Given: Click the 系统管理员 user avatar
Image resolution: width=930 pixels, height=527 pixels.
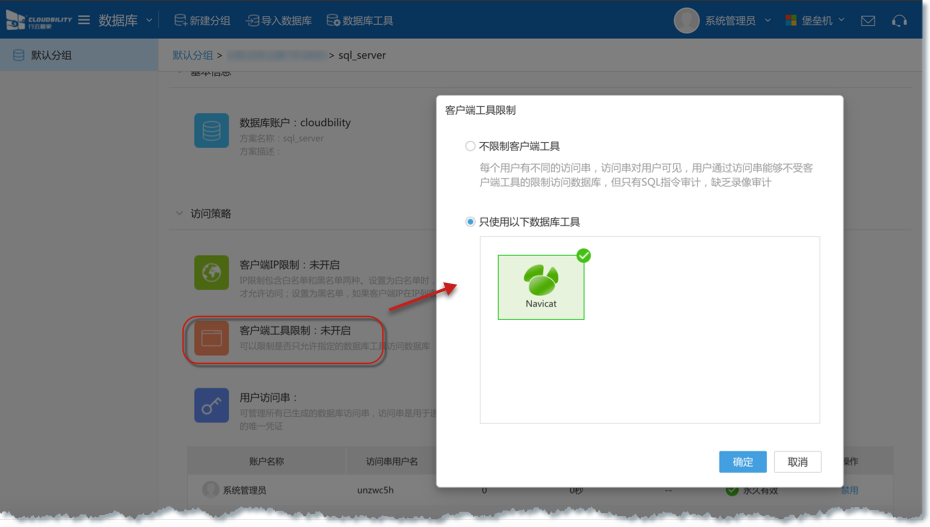Looking at the screenshot, I should pos(686,20).
